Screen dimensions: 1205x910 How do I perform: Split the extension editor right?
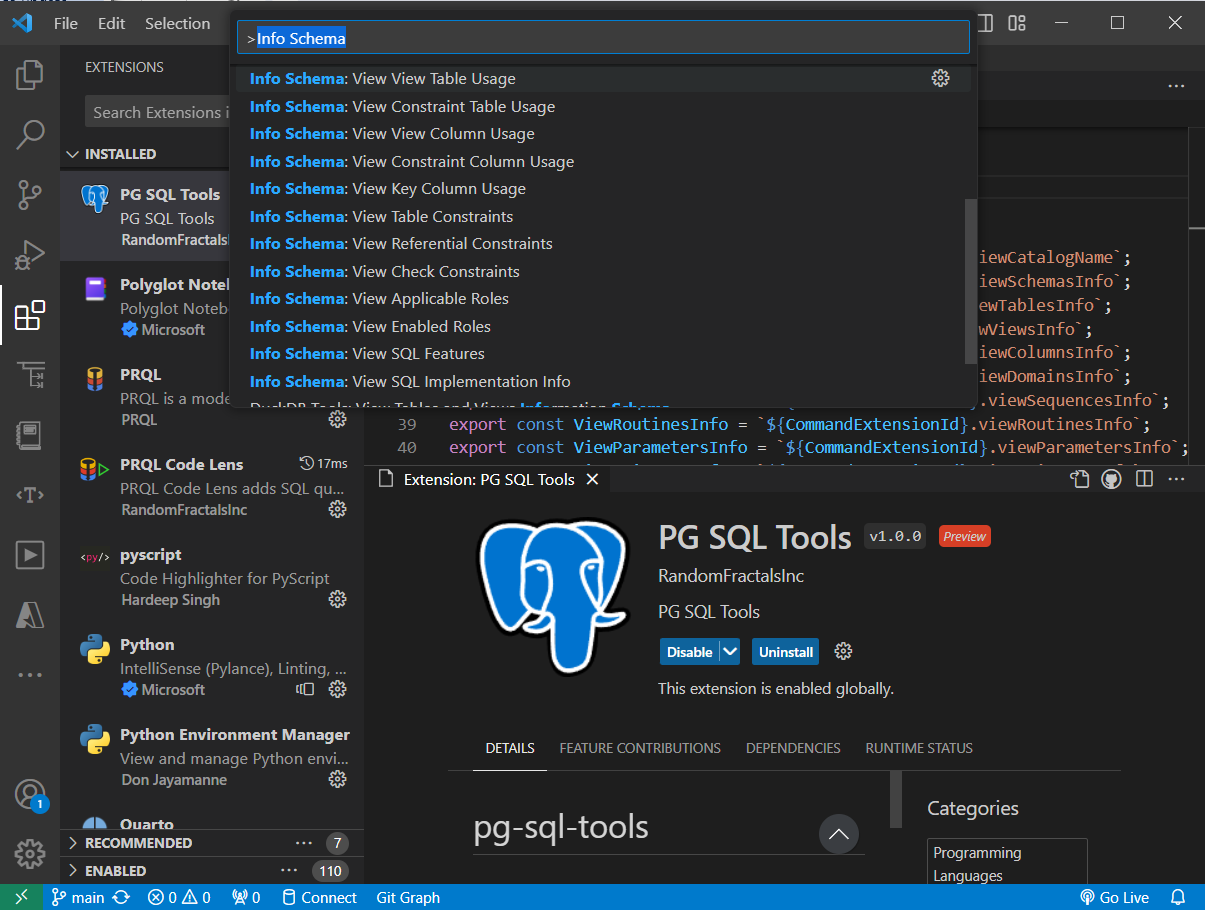click(x=1145, y=479)
